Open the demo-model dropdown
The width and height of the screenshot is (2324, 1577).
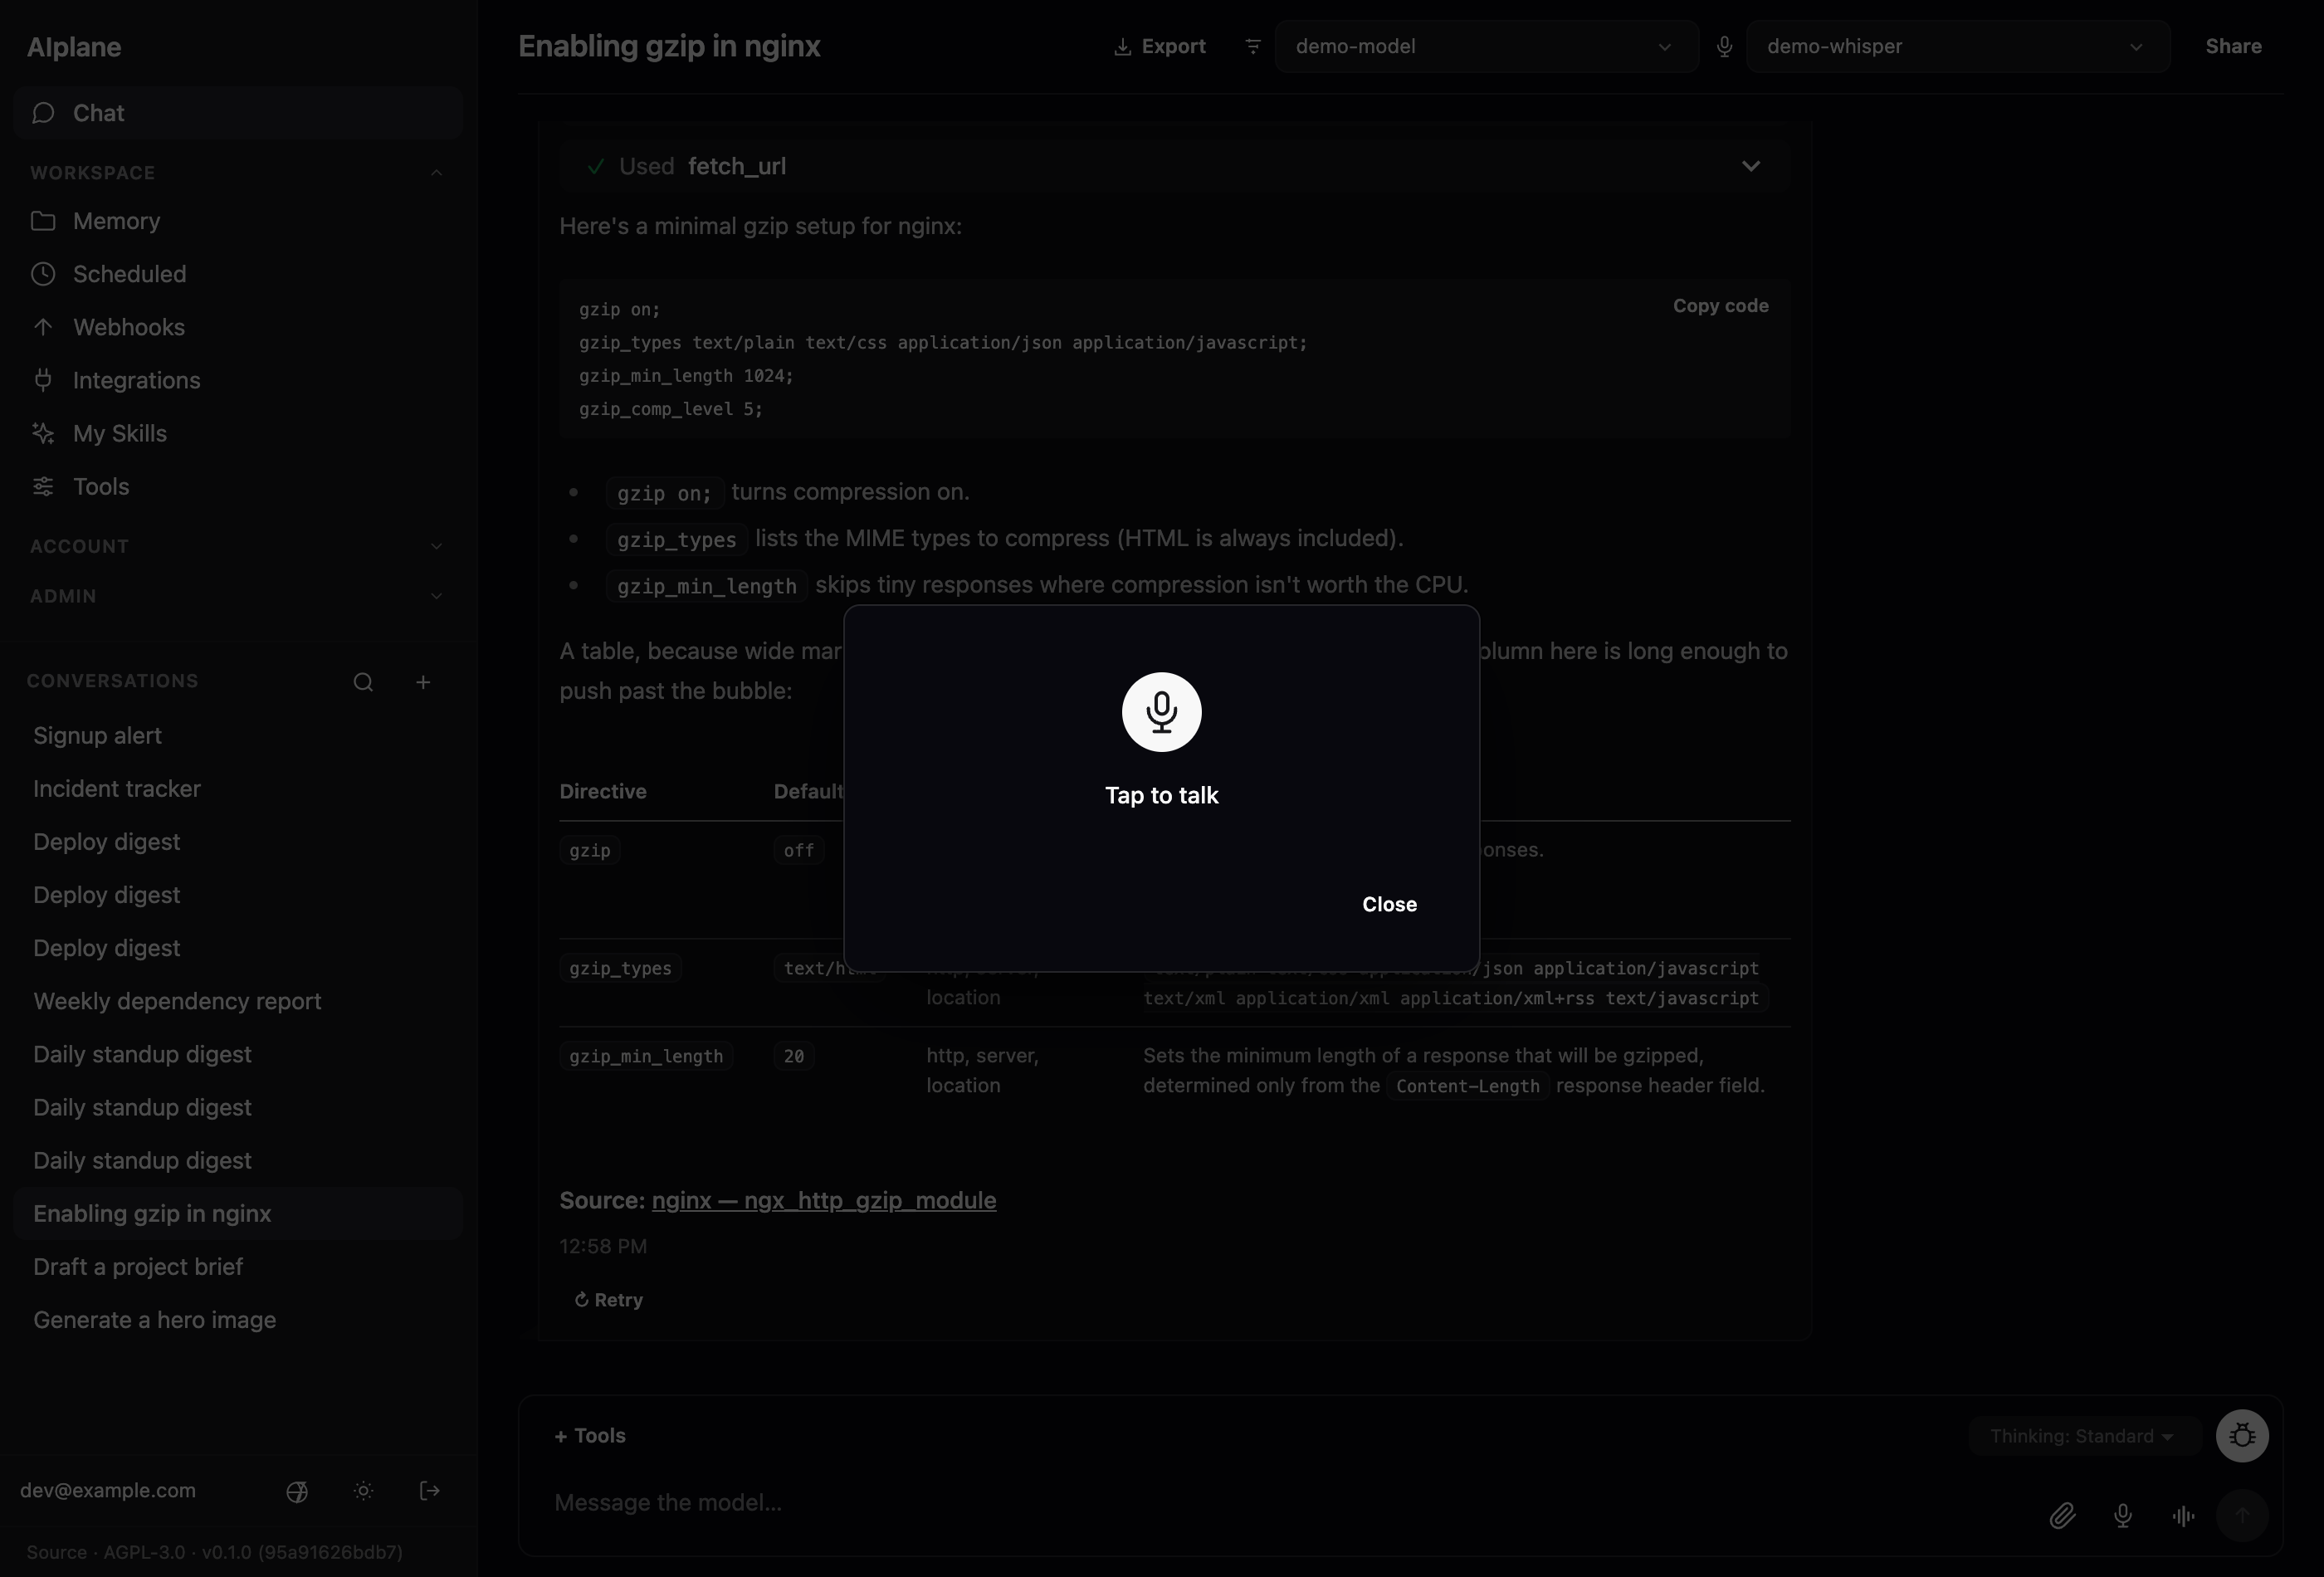pyautogui.click(x=1486, y=46)
